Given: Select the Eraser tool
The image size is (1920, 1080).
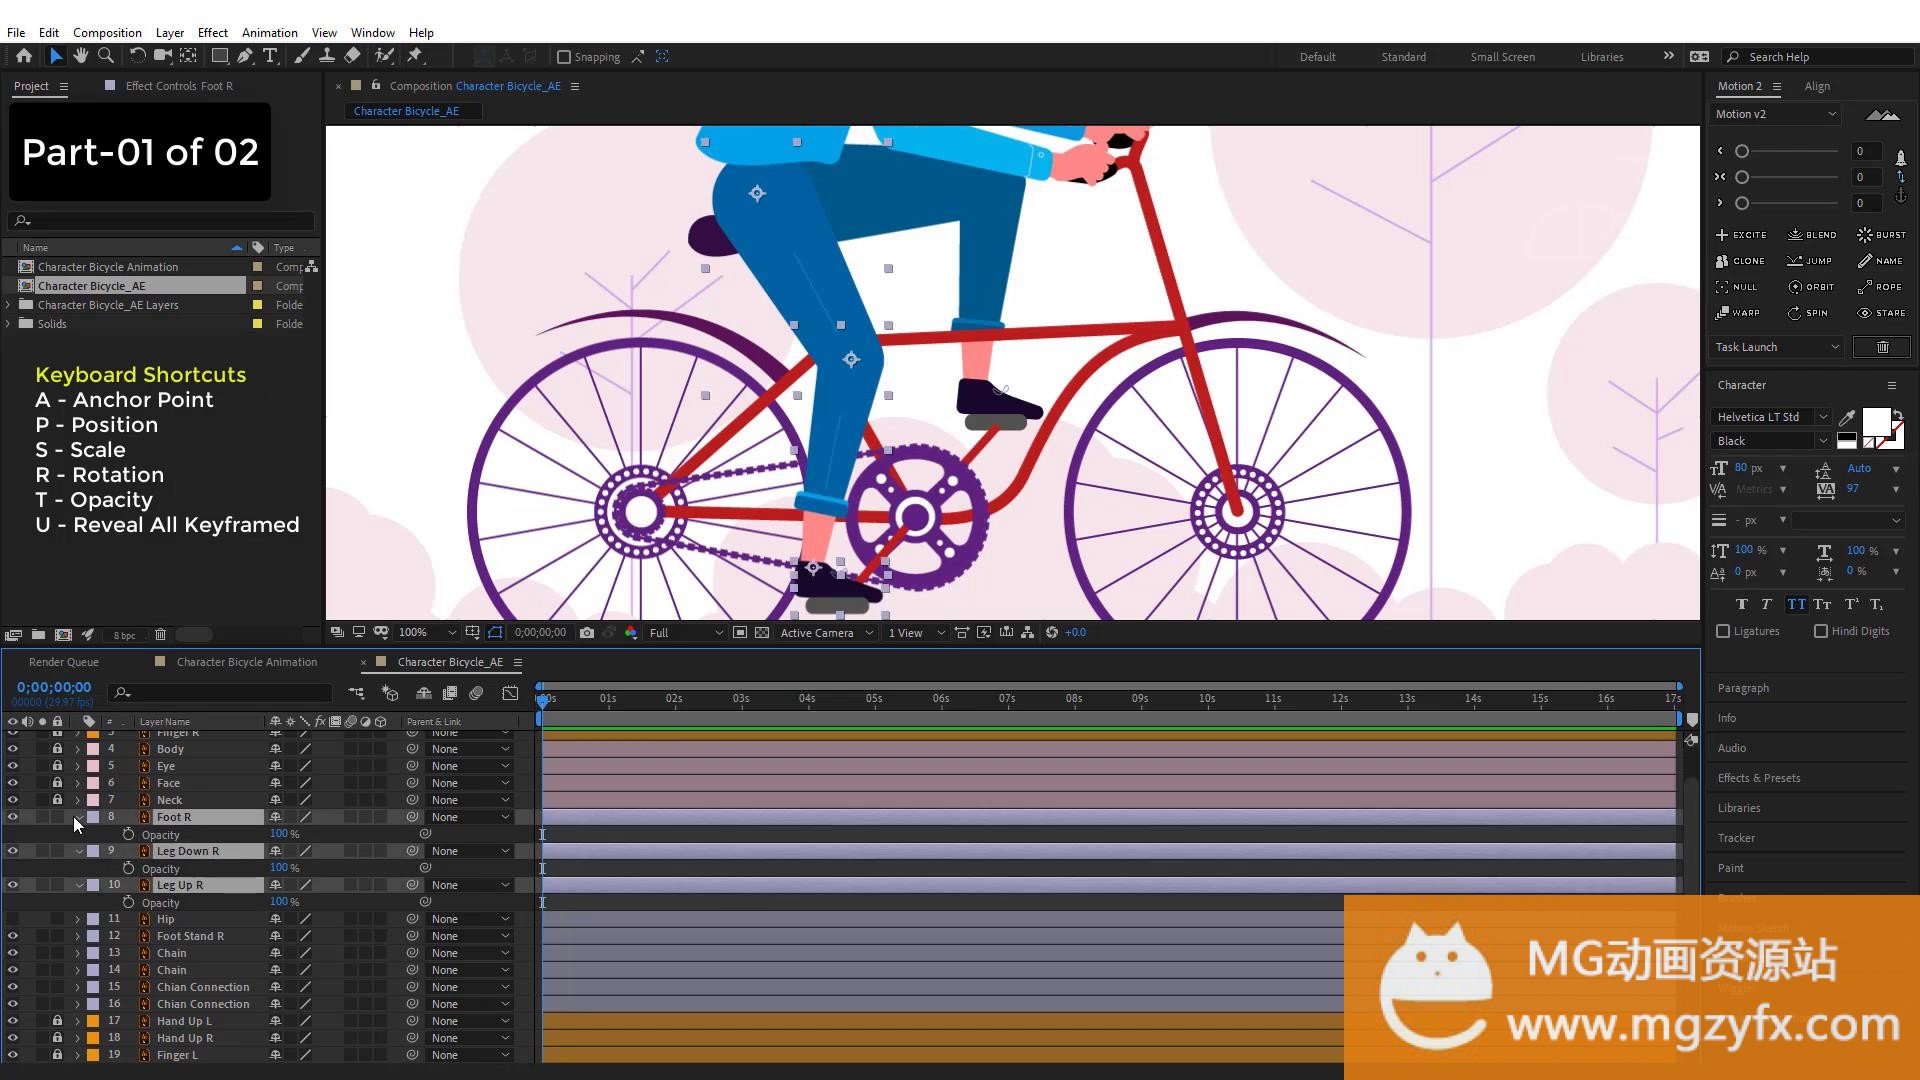Looking at the screenshot, I should [x=352, y=56].
